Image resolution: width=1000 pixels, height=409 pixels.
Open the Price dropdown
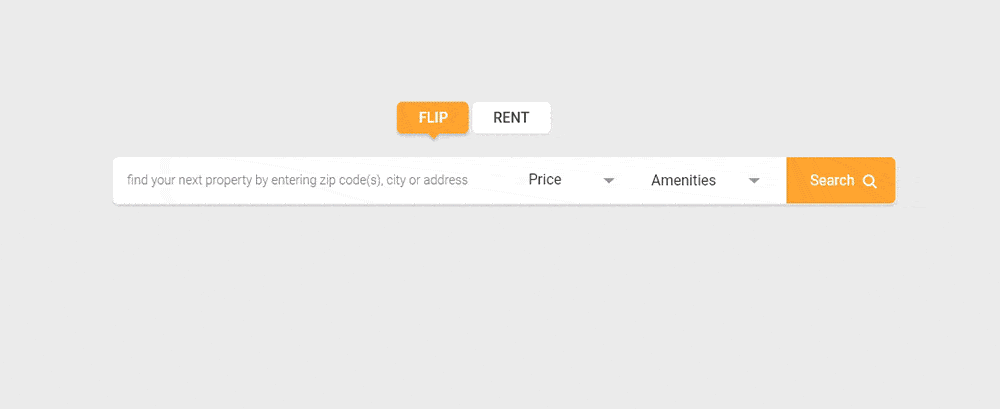click(571, 181)
